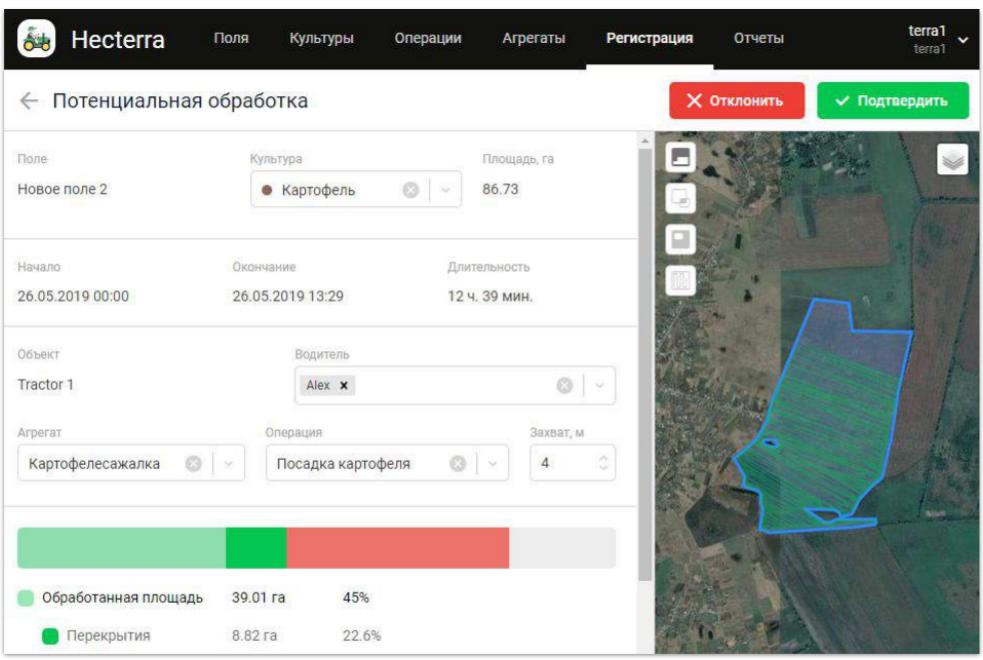
Task: Adjust the Захват width stepper arrows
Action: [603, 463]
